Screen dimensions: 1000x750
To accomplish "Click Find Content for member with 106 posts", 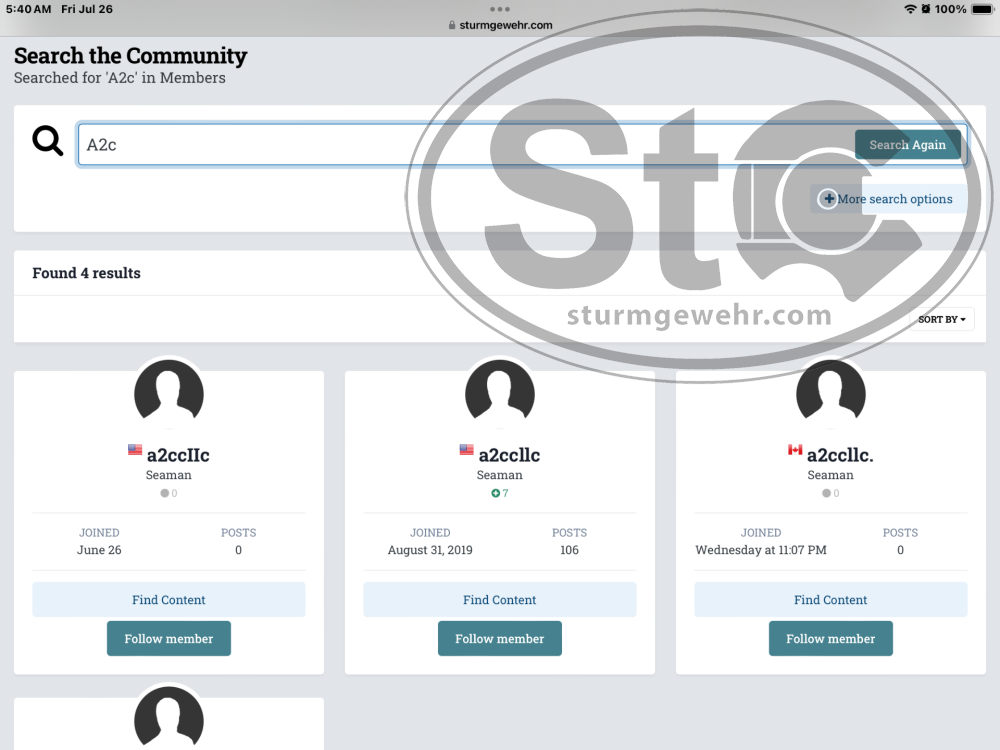I will (x=500, y=600).
